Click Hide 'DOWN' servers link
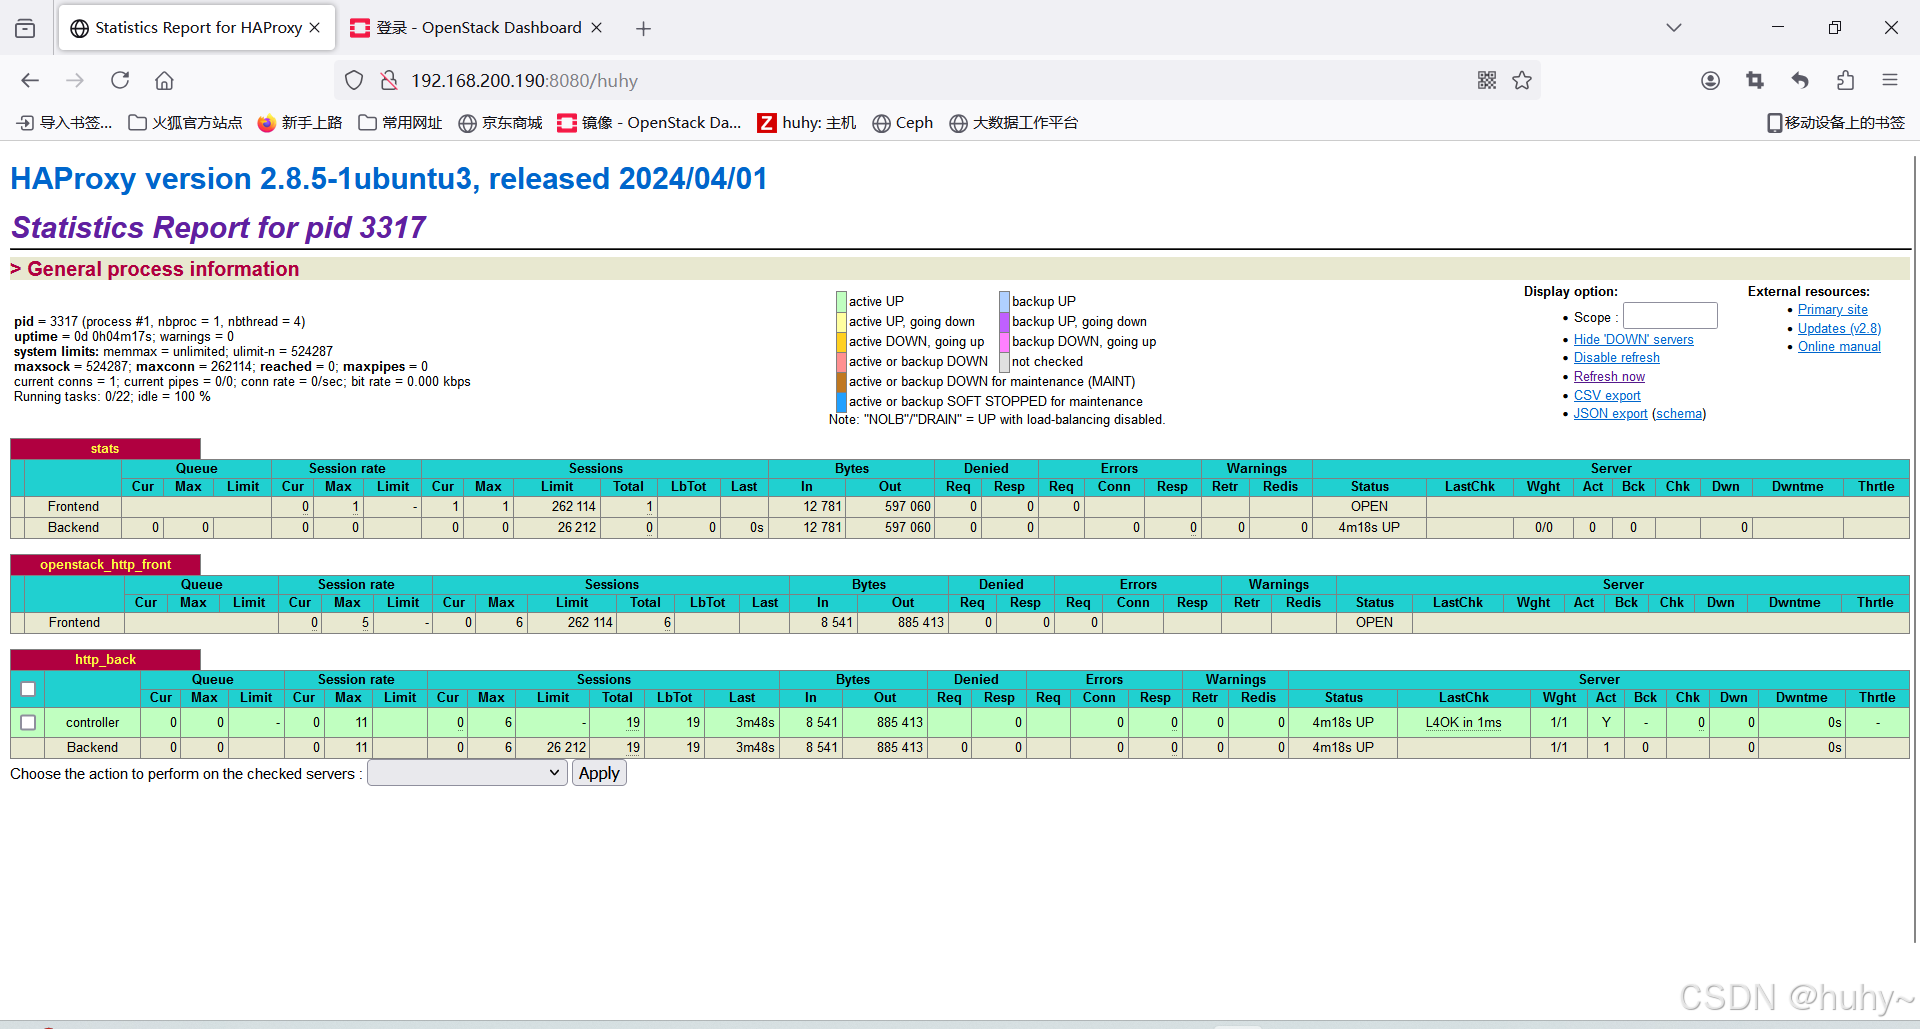This screenshot has height=1029, width=1920. (x=1633, y=340)
